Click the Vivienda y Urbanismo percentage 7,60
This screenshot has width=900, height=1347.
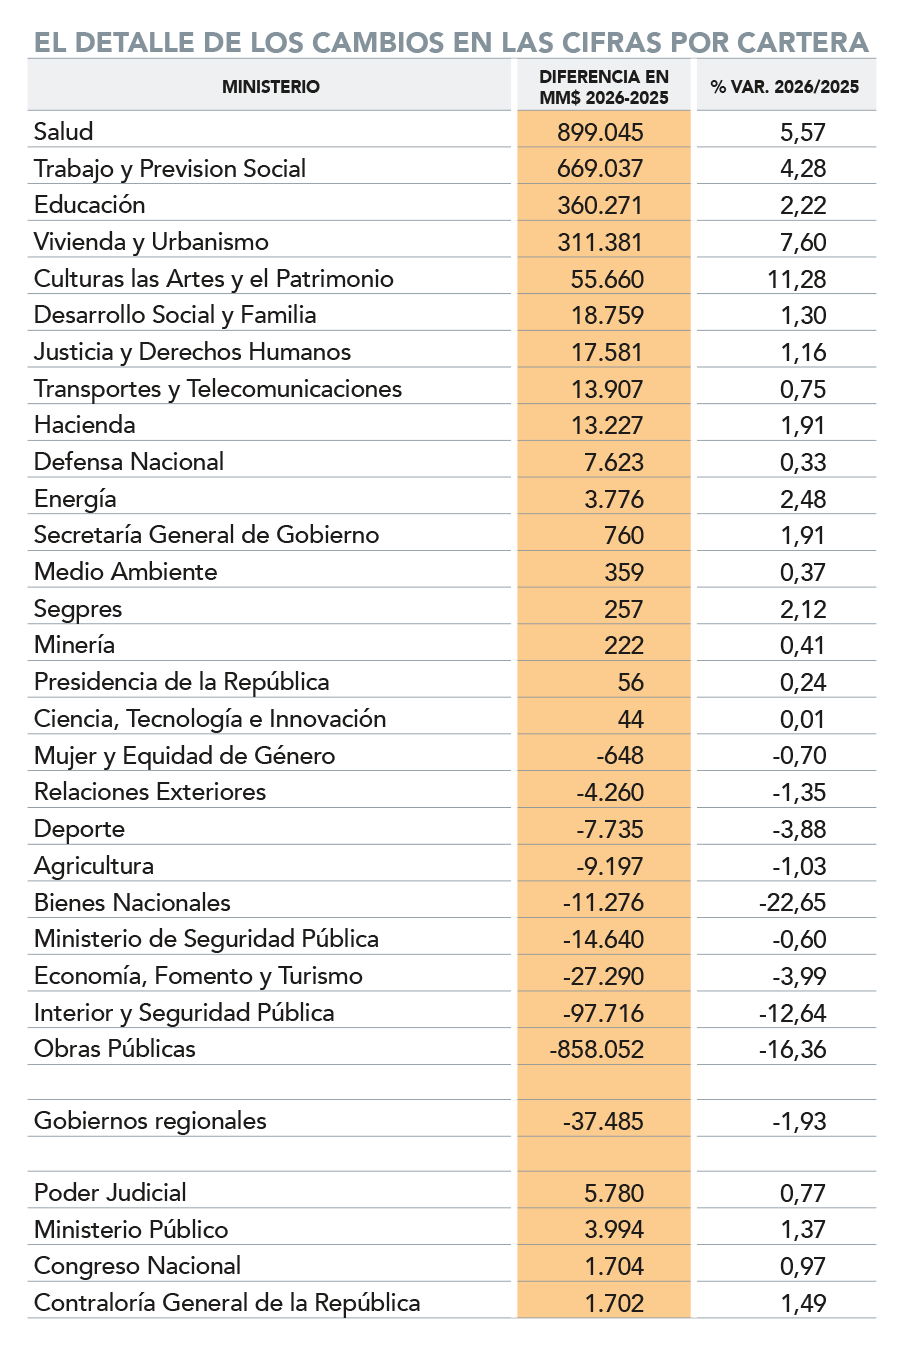click(802, 242)
